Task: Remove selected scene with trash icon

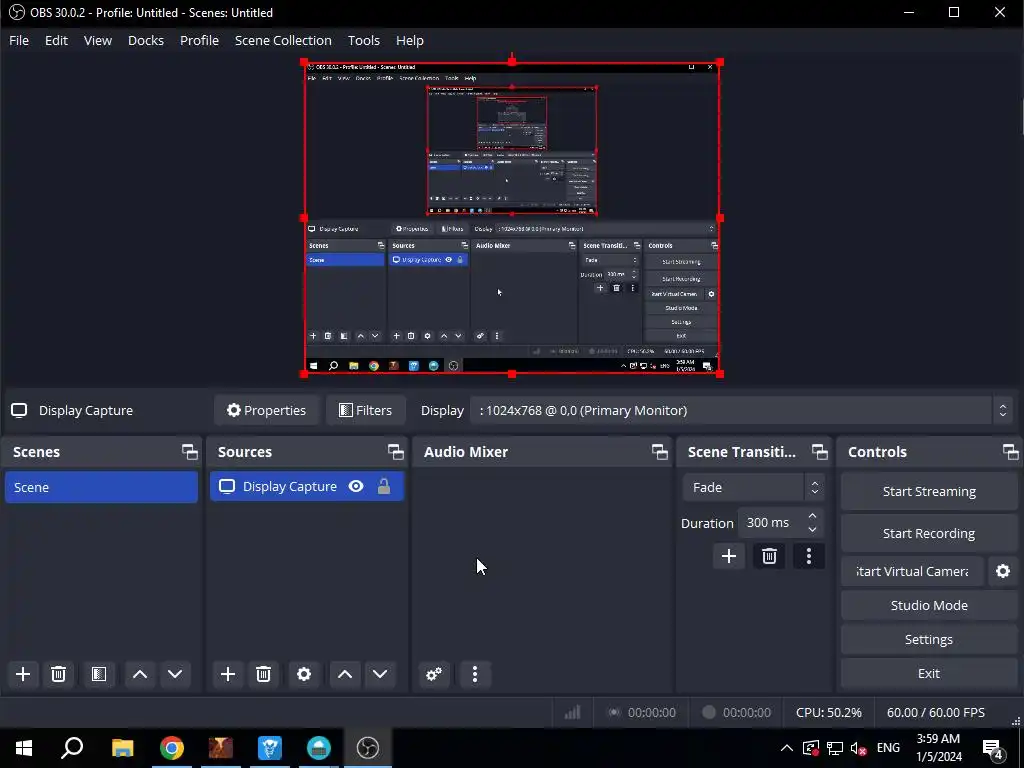Action: 58,674
